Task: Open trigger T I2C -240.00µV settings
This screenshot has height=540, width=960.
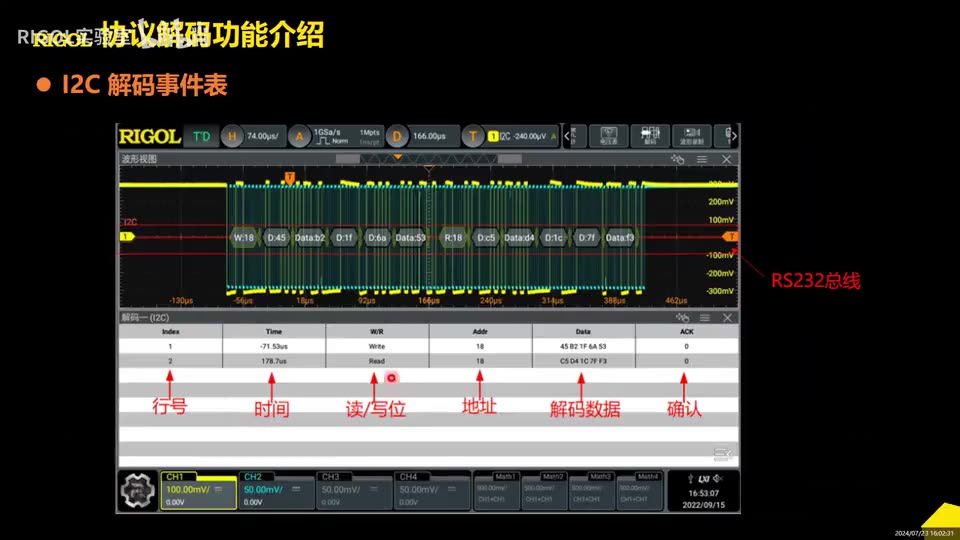Action: [x=510, y=137]
